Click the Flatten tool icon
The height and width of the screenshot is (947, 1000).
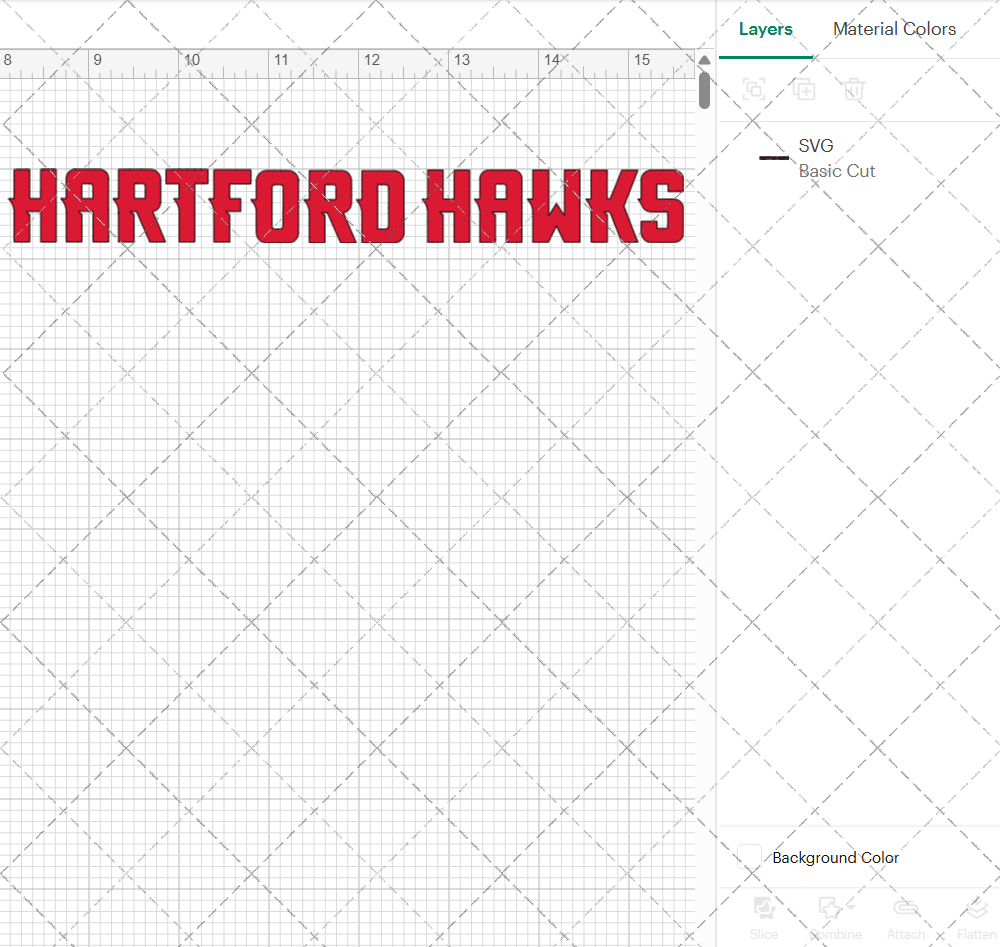976,908
